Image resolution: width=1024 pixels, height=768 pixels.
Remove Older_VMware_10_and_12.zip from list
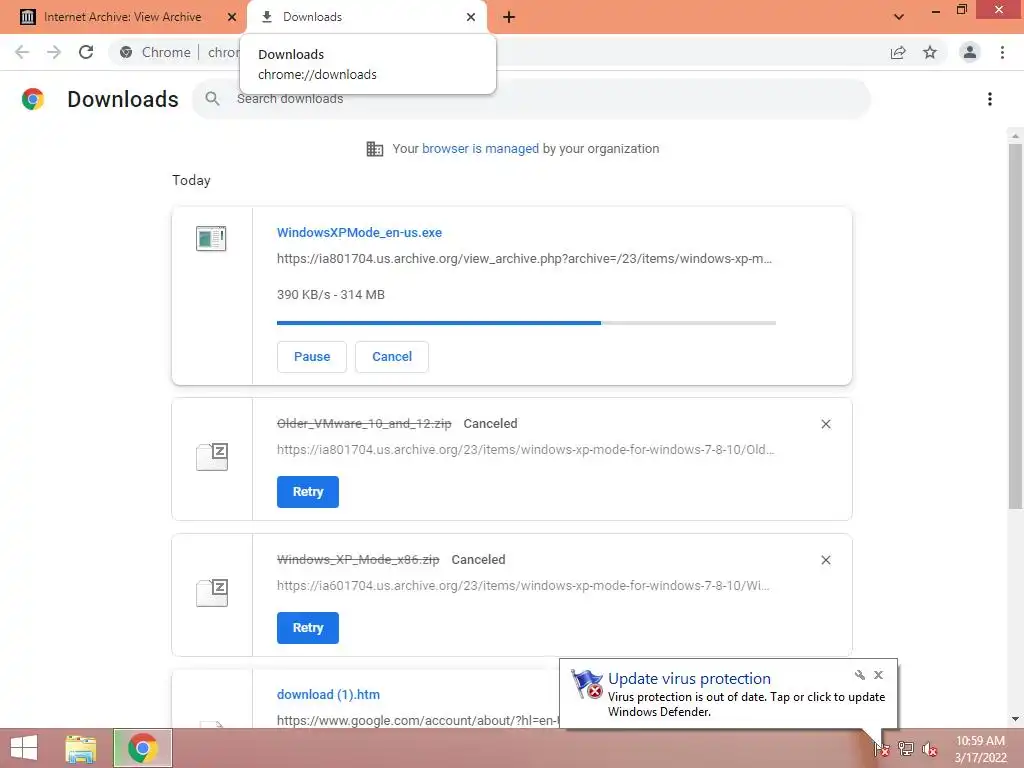tap(825, 424)
